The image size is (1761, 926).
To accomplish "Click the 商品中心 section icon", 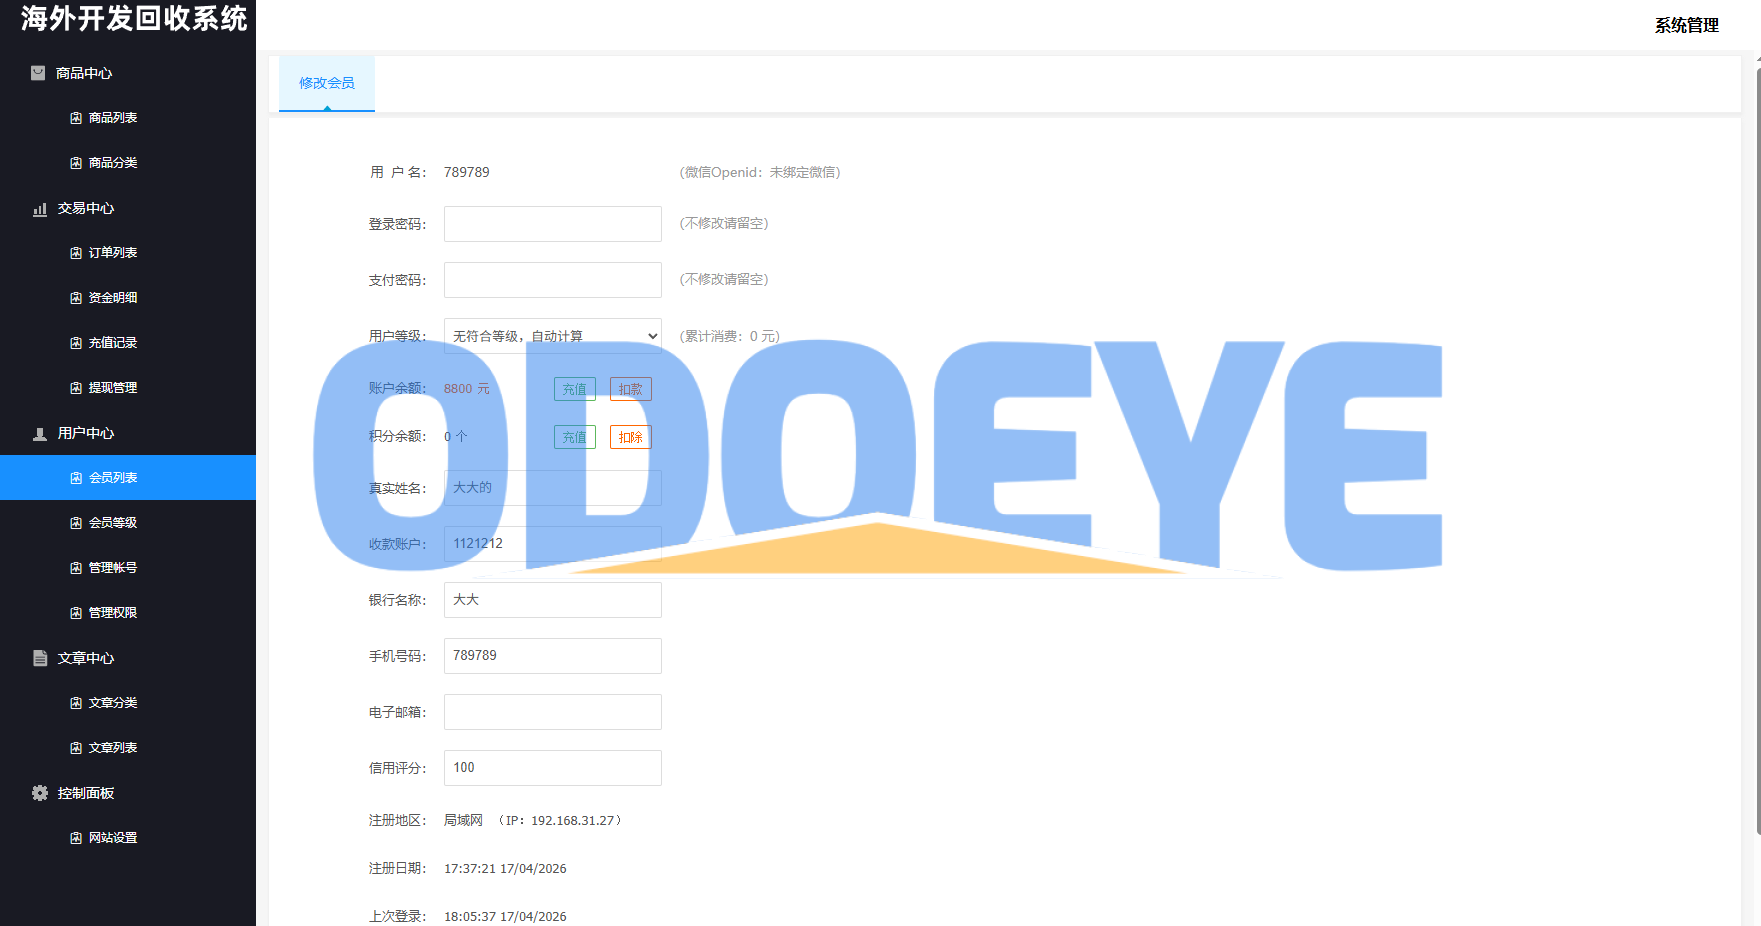I will [x=38, y=73].
